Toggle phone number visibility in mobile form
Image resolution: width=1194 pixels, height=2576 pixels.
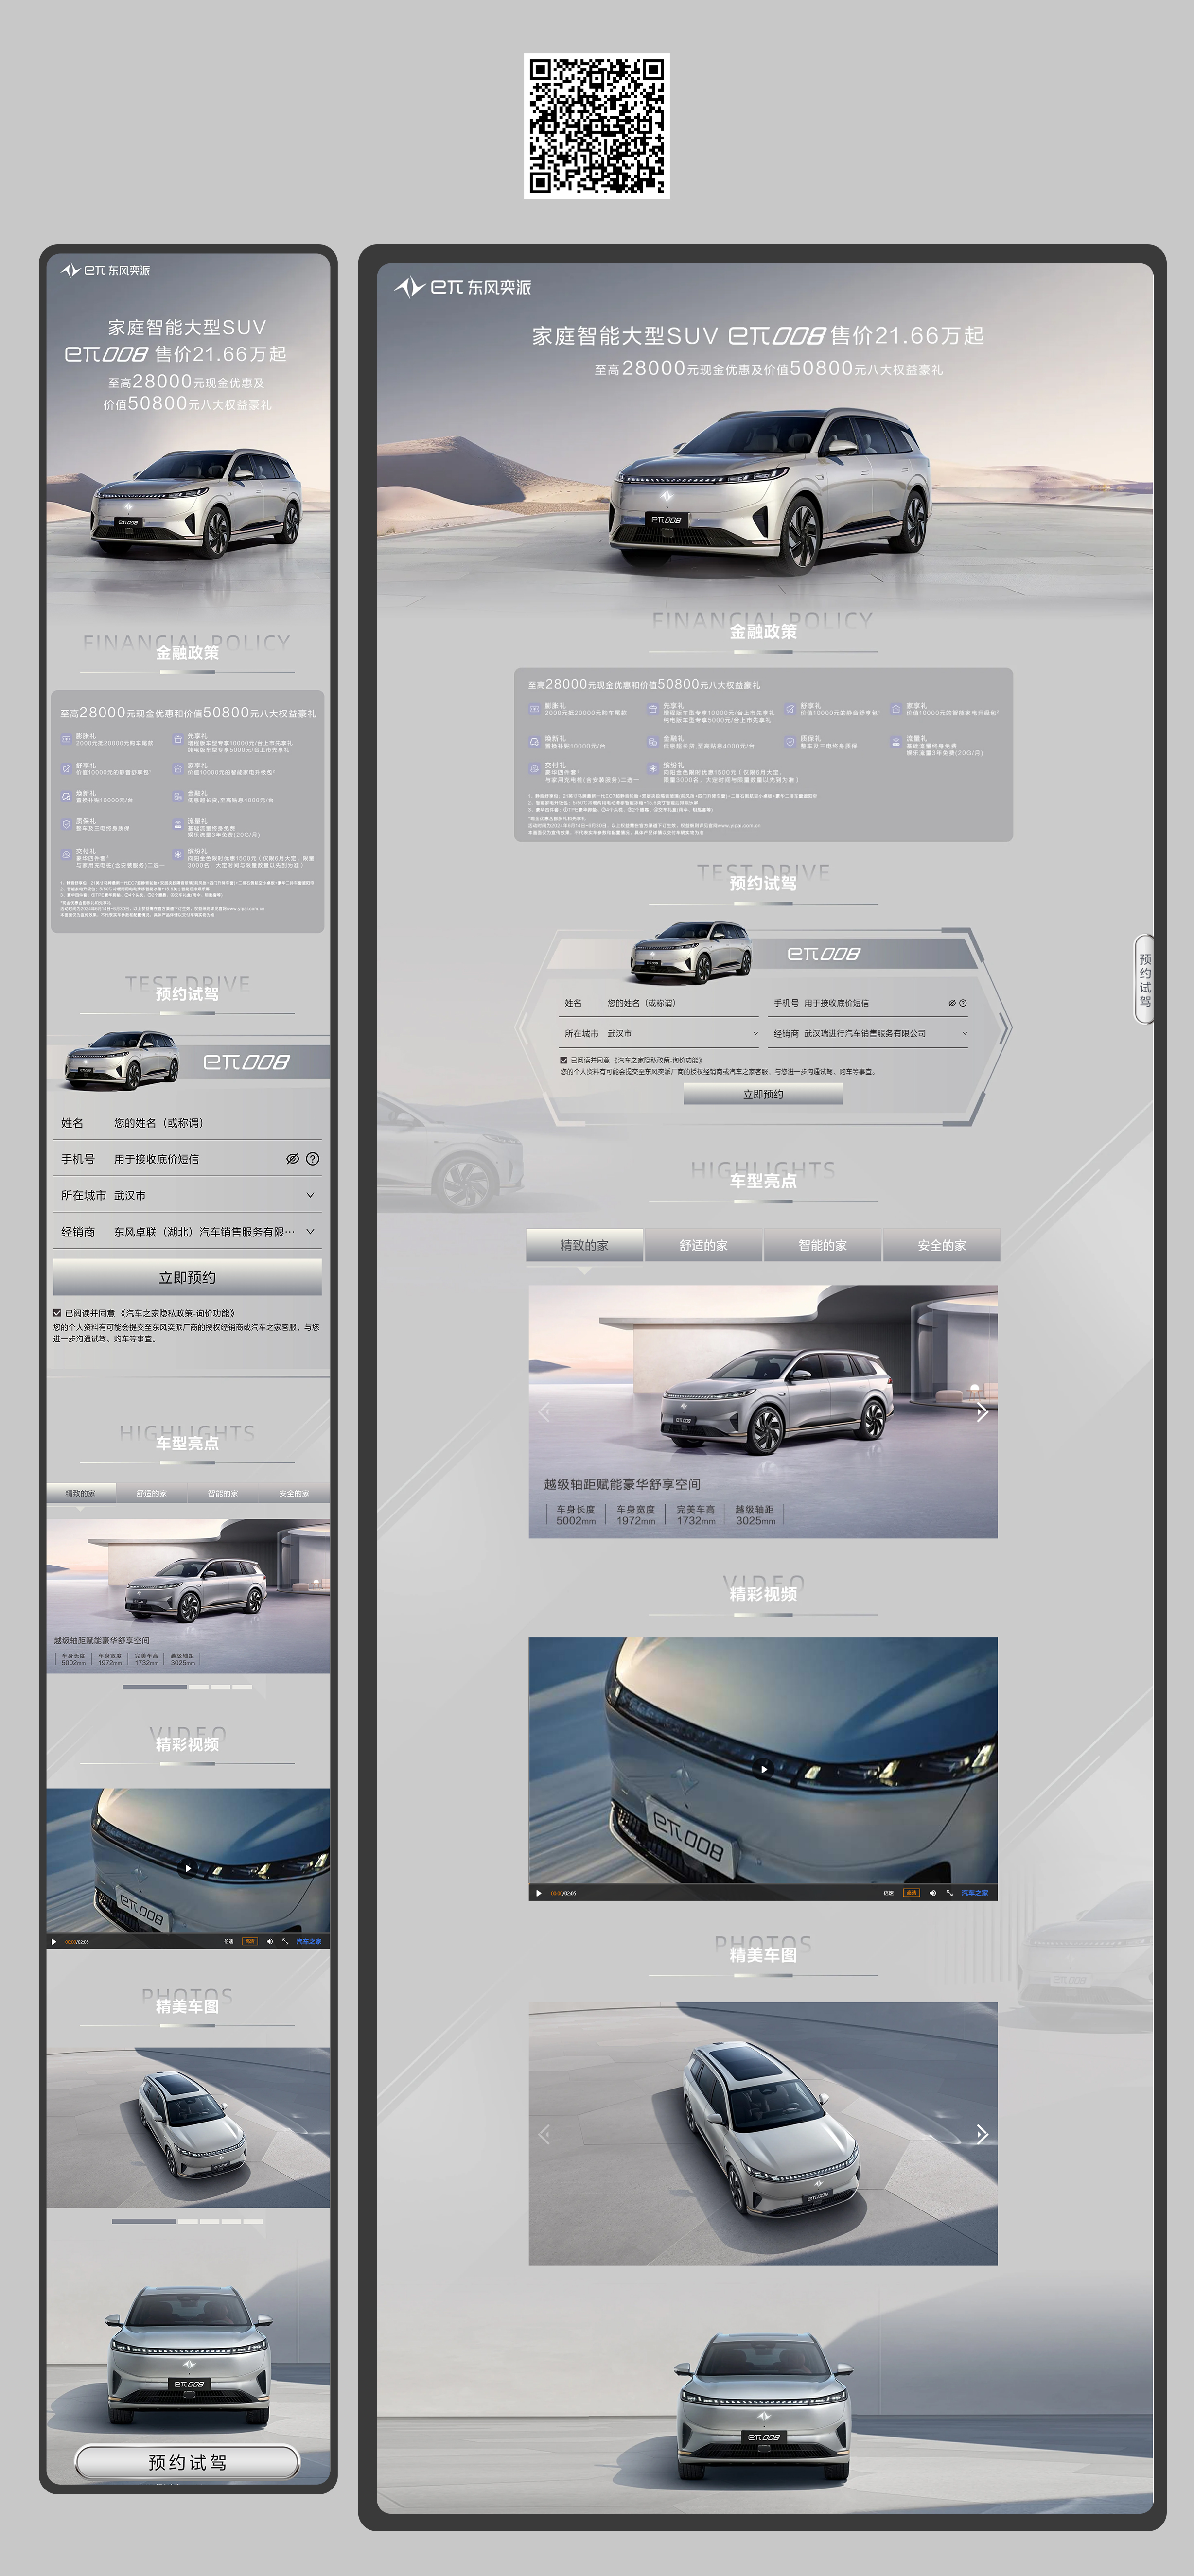click(293, 1159)
